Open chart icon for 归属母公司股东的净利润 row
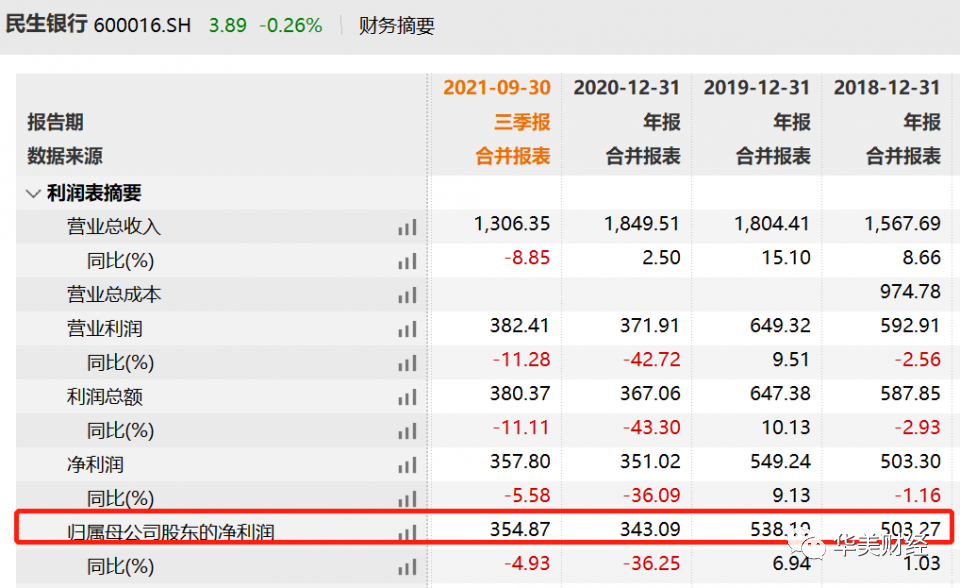This screenshot has width=960, height=588. pos(407,532)
